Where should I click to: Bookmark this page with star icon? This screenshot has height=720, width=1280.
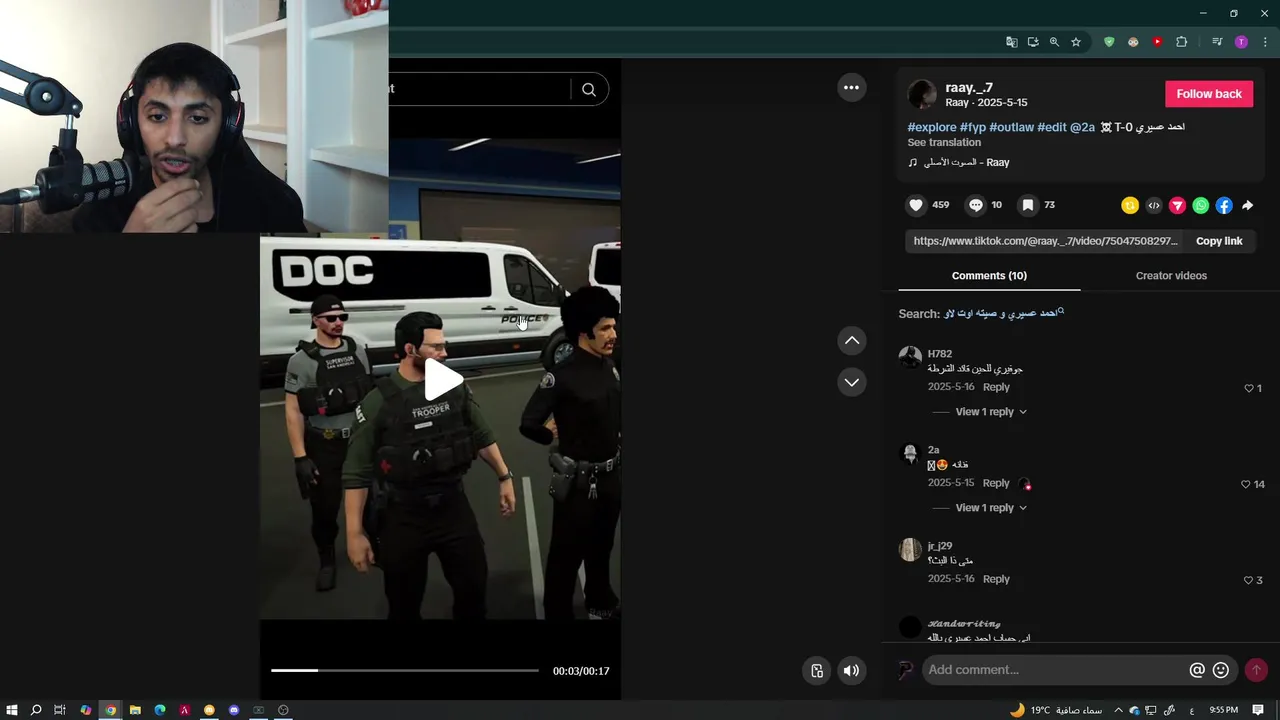(x=1076, y=42)
